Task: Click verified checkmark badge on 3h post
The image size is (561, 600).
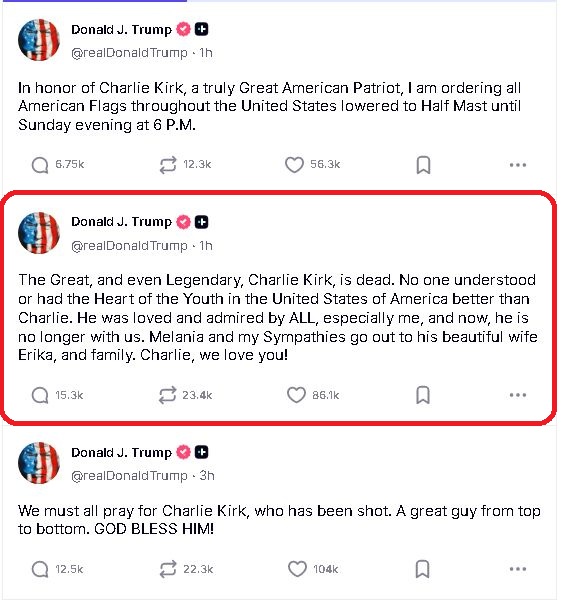Action: (x=184, y=452)
